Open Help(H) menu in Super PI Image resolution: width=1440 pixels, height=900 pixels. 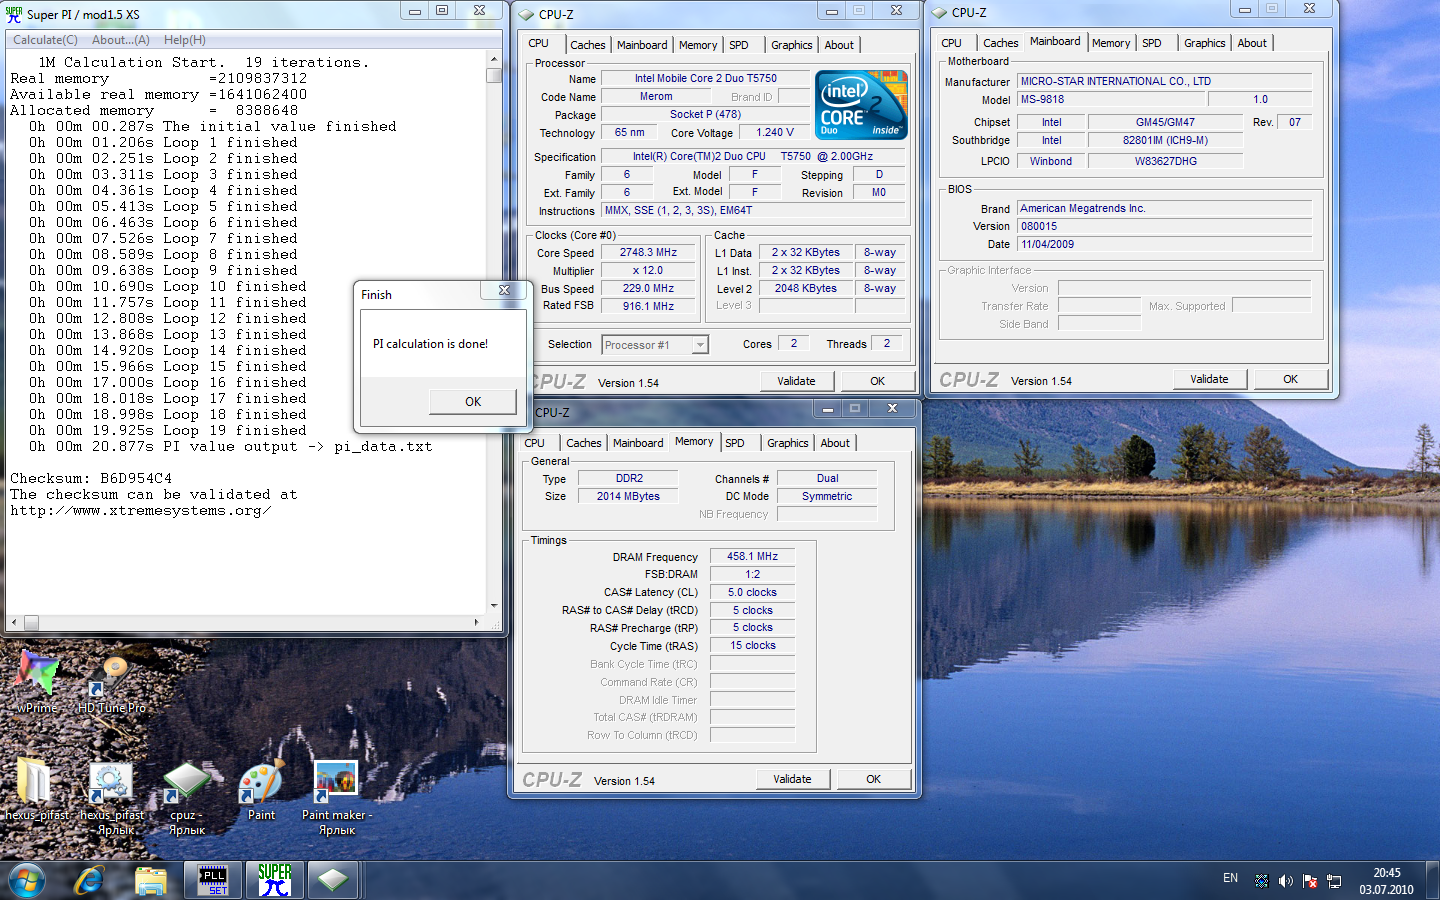184,40
